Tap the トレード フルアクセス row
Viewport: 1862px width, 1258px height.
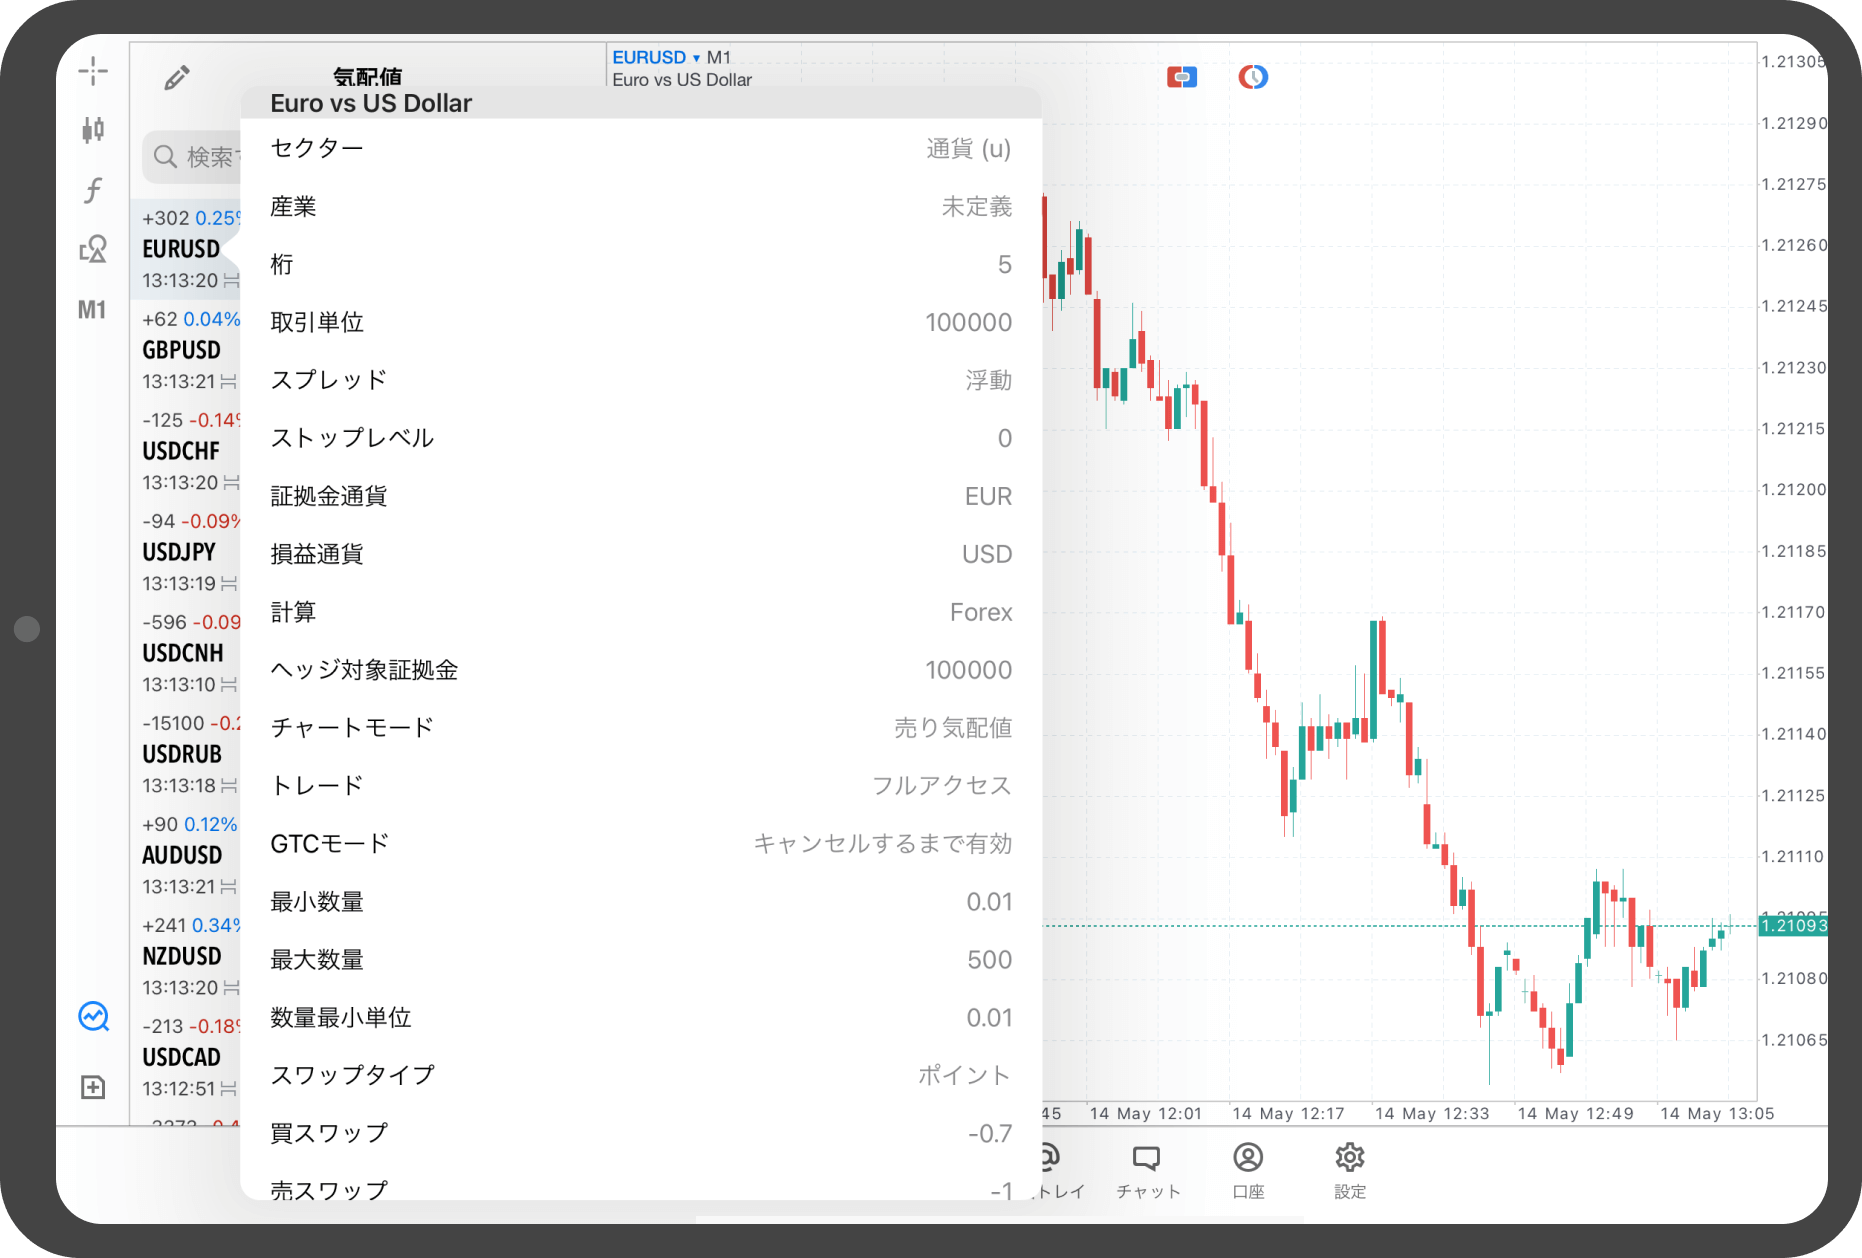point(641,786)
